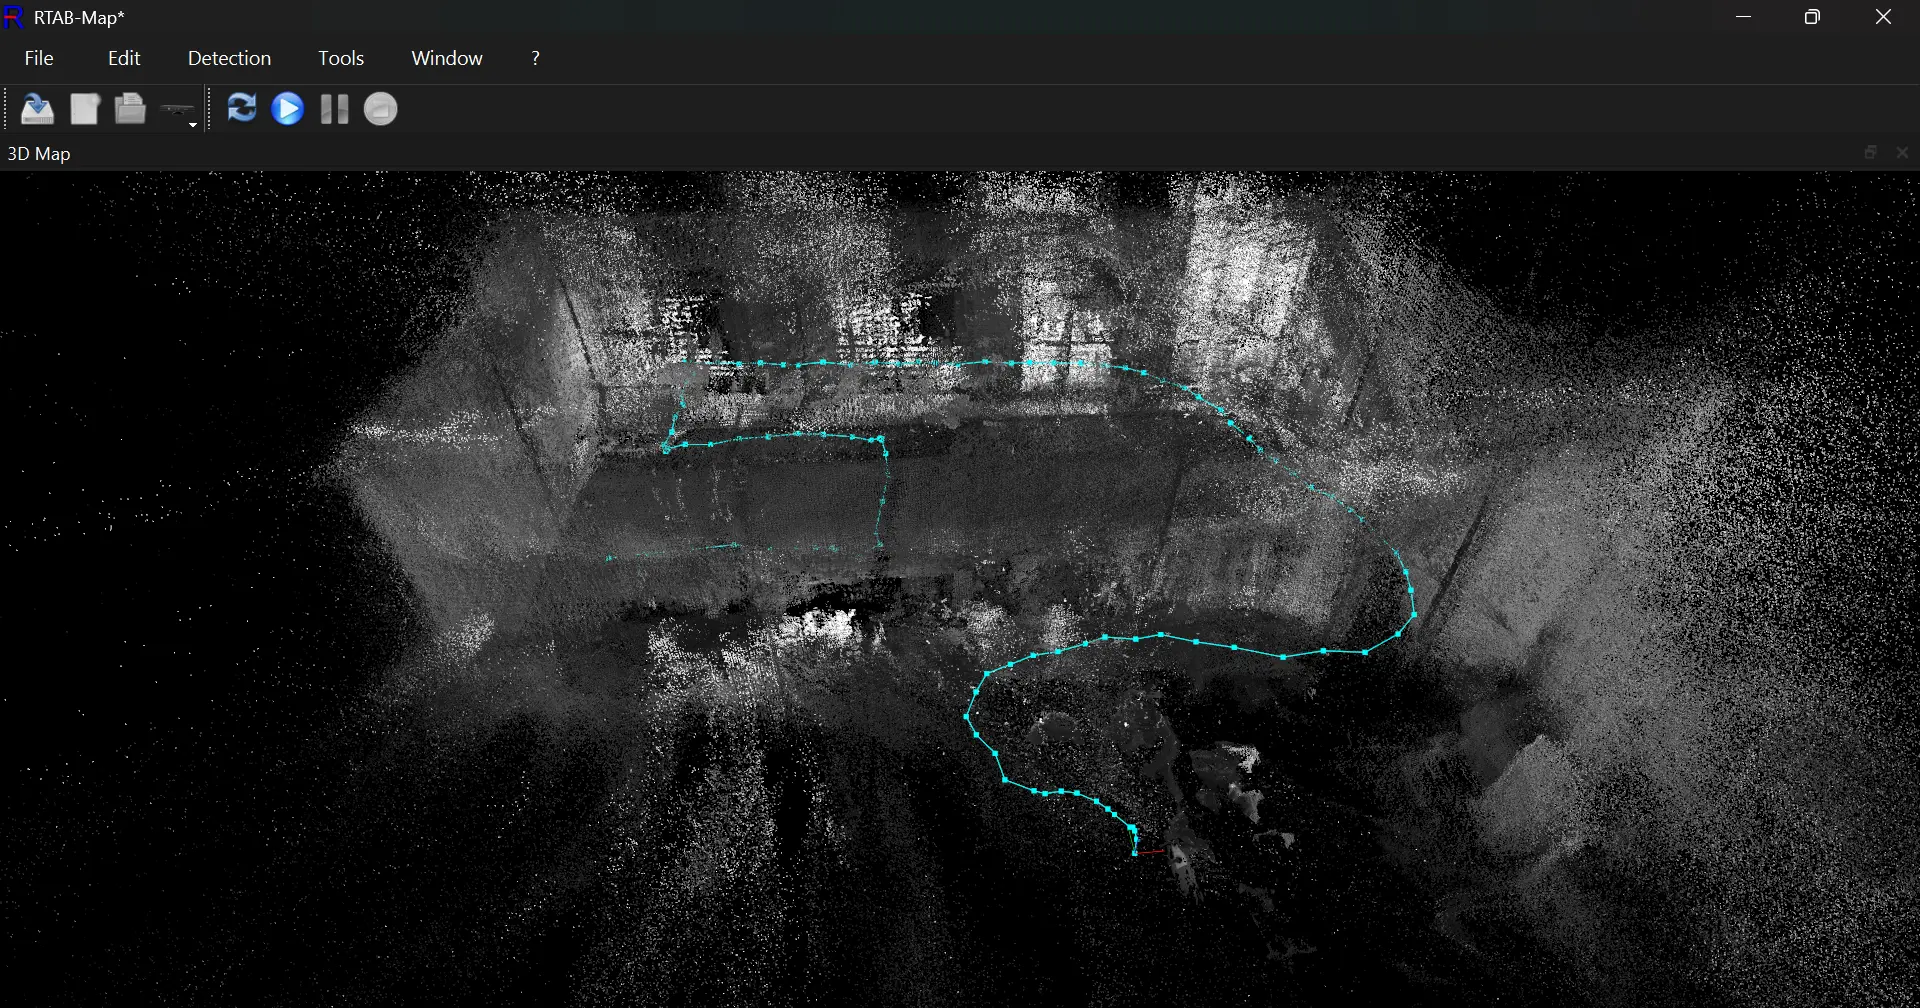Image resolution: width=1920 pixels, height=1008 pixels.
Task: Click the save database toolbar icon
Action: click(x=38, y=109)
